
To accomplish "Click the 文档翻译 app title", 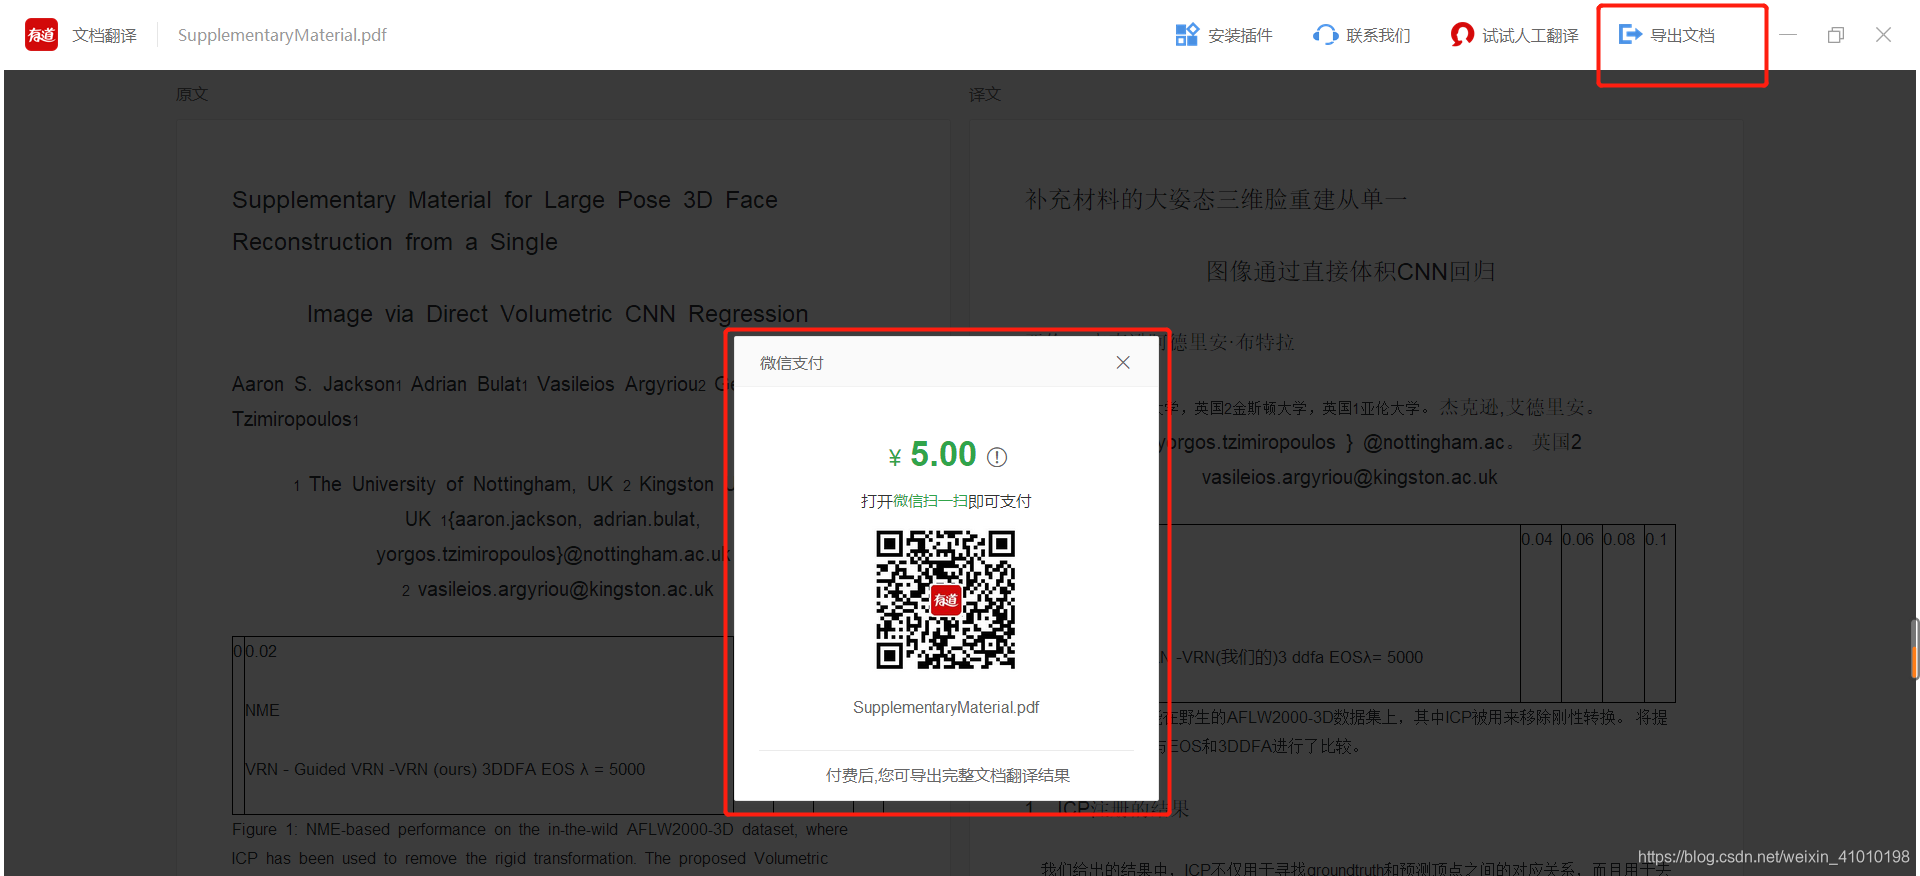I will click(104, 35).
